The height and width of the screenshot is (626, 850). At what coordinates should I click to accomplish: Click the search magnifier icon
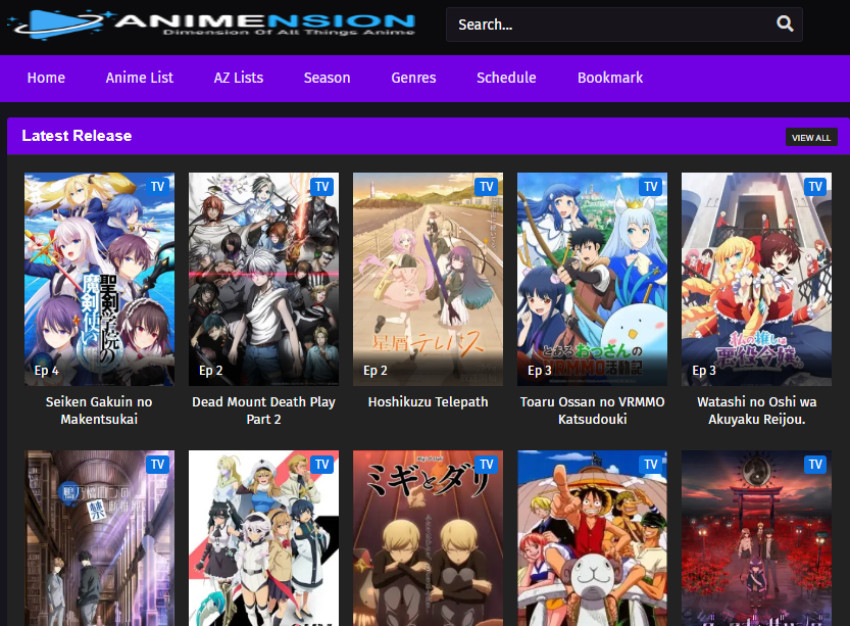[x=785, y=24]
